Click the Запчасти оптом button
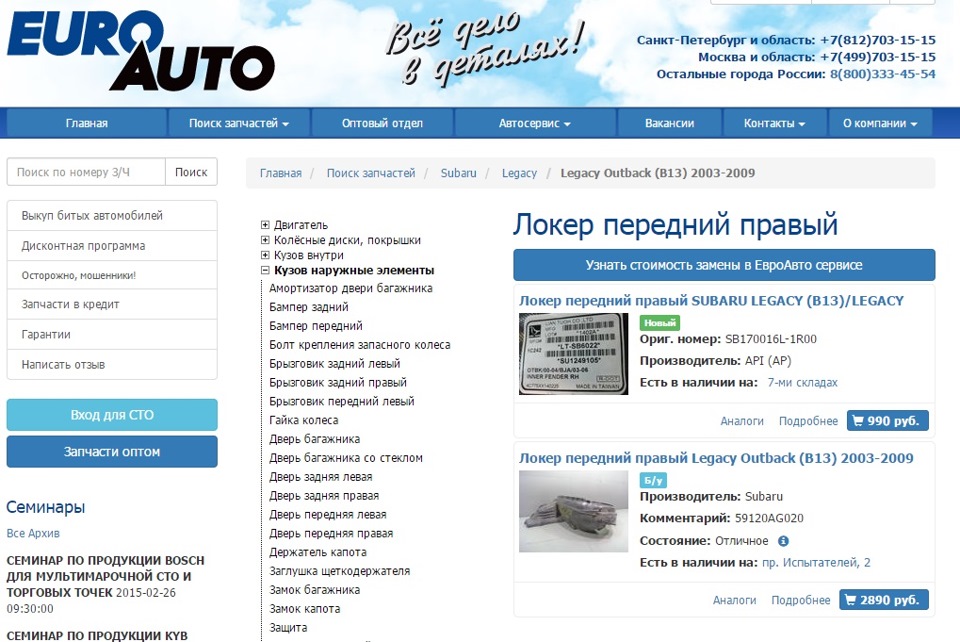Screen dimensions: 960x642 click(112, 452)
